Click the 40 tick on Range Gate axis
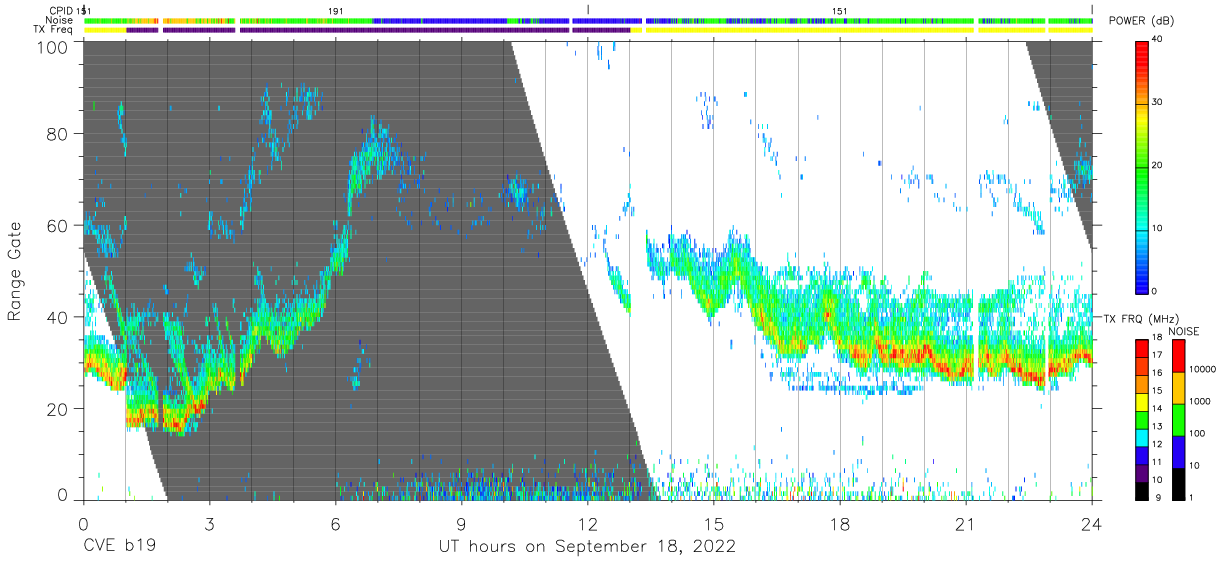Screen dimensions: 1228x567 pyautogui.click(x=57, y=317)
